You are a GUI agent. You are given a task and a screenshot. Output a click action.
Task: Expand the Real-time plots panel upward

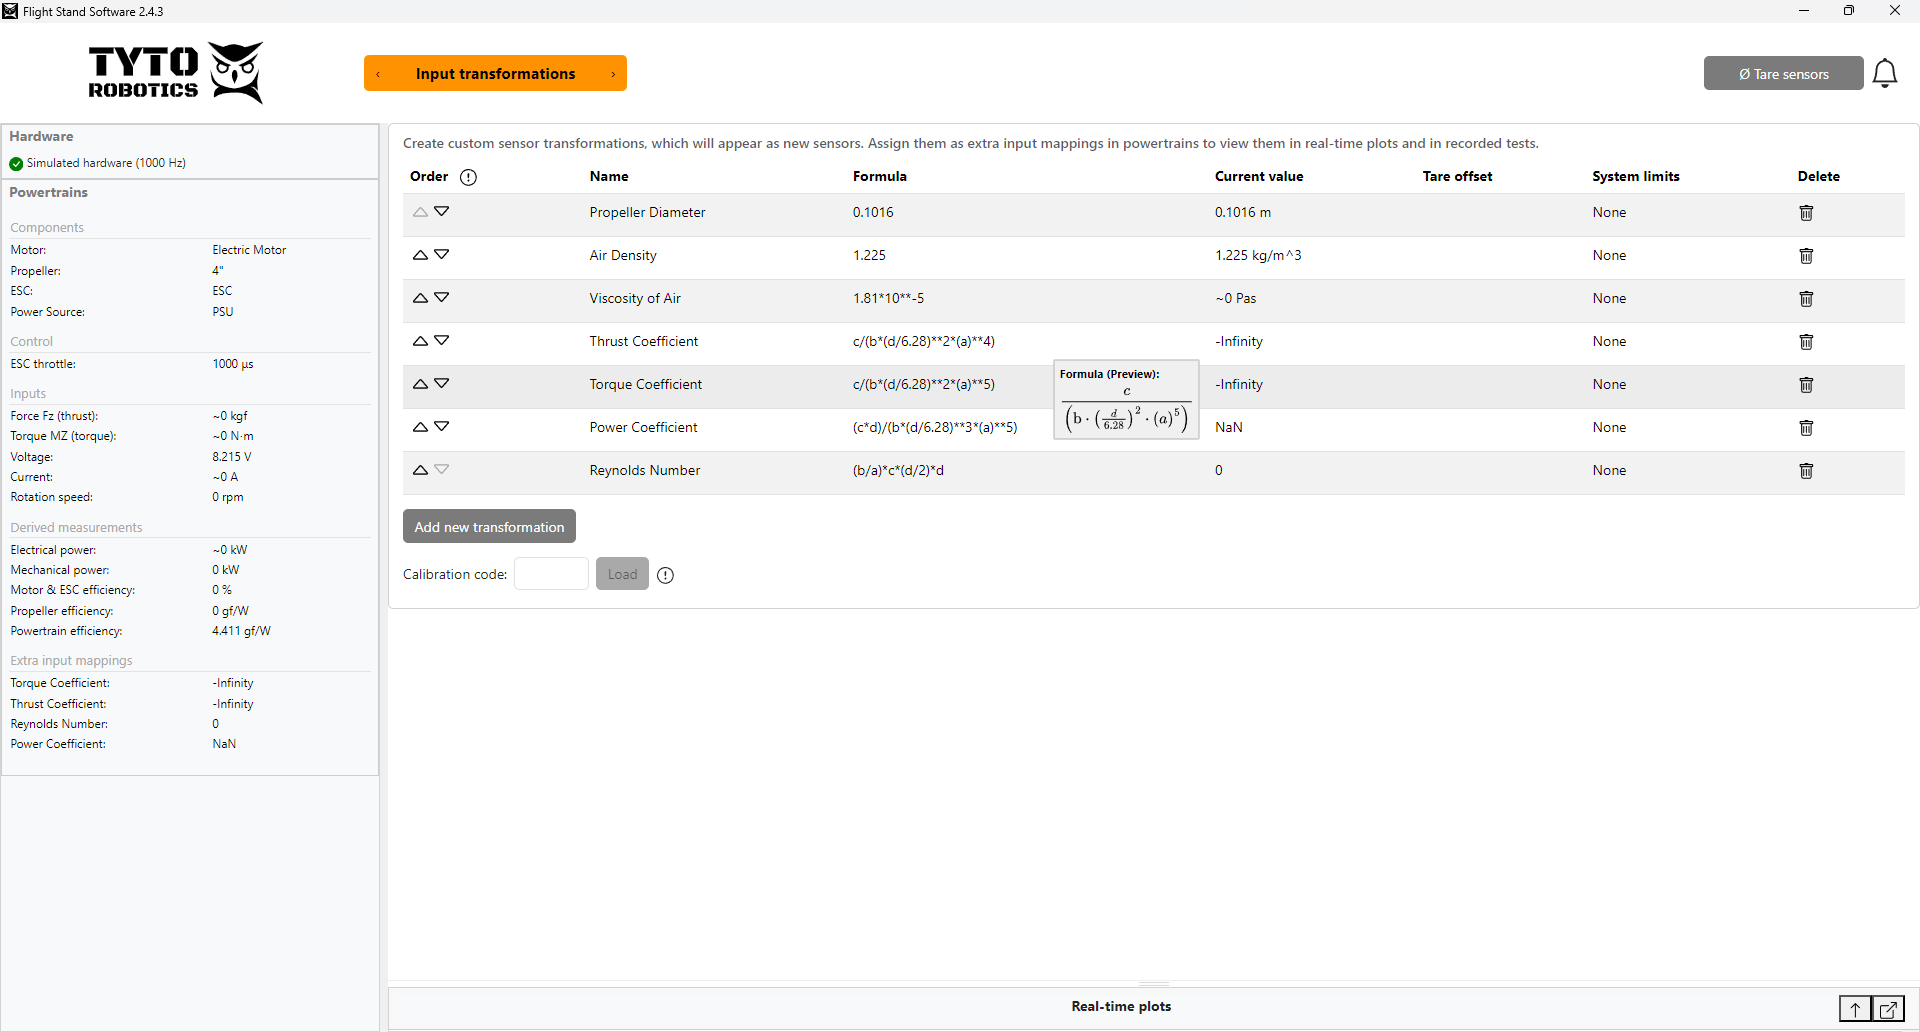point(1855,1009)
